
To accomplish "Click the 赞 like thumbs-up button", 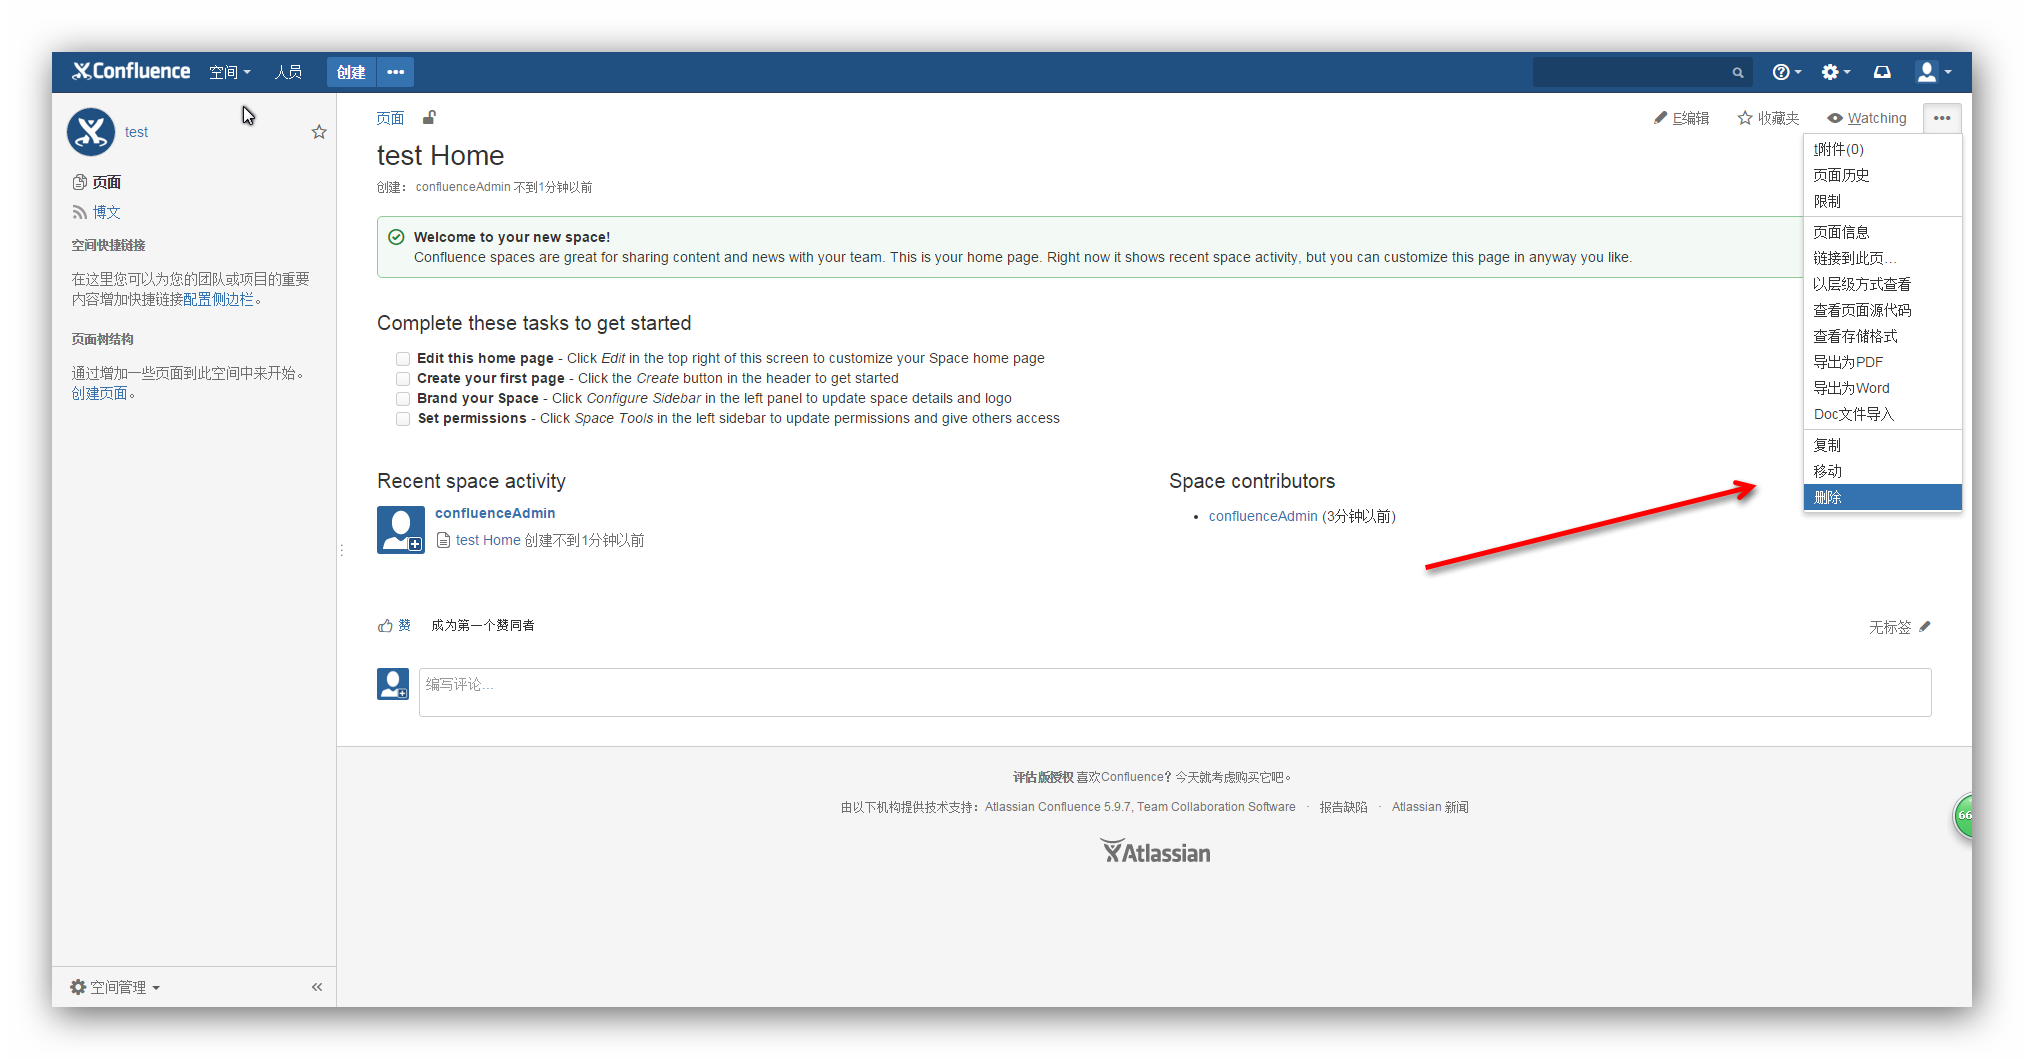I will point(394,625).
